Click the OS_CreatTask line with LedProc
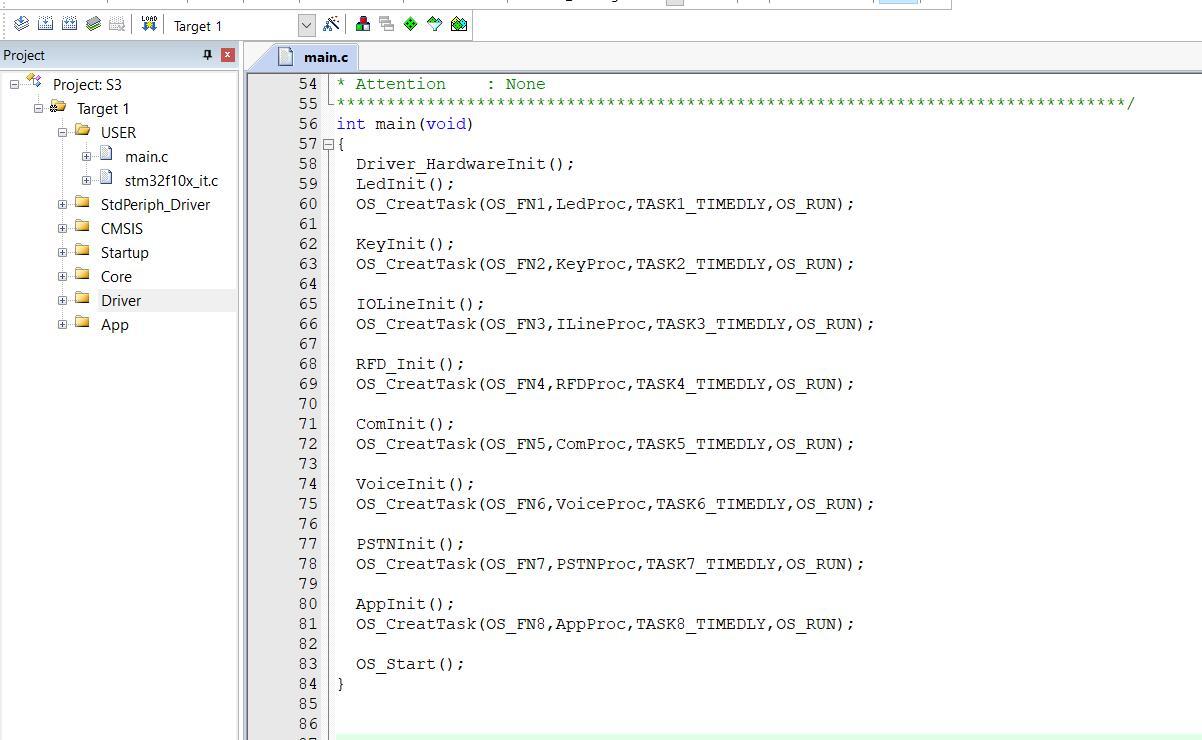This screenshot has width=1202, height=740. pos(605,204)
